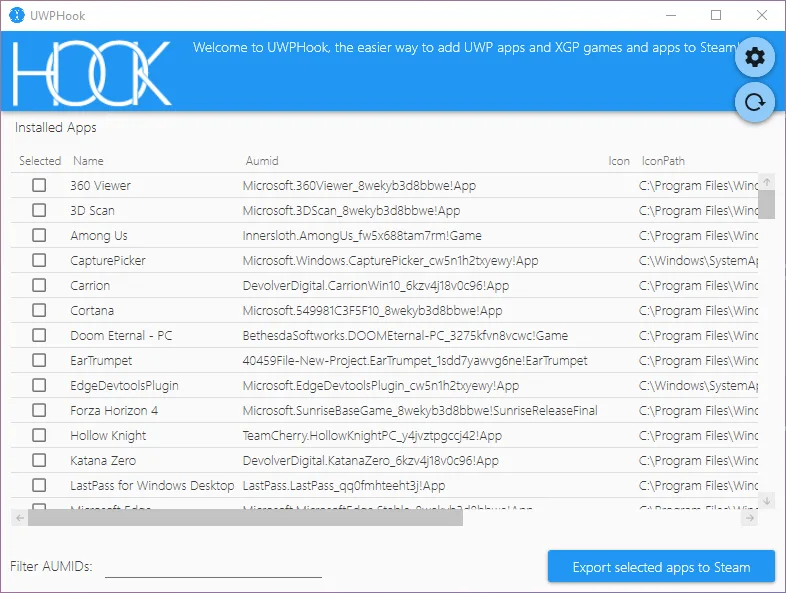Check the CapturePicker row checkbox
Viewport: 786px width, 593px height.
[x=39, y=261]
